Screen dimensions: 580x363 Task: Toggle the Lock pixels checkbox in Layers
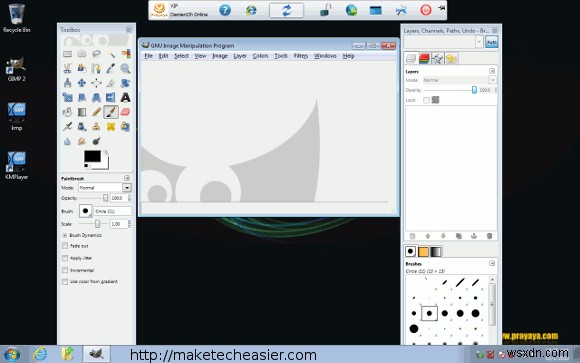426,100
